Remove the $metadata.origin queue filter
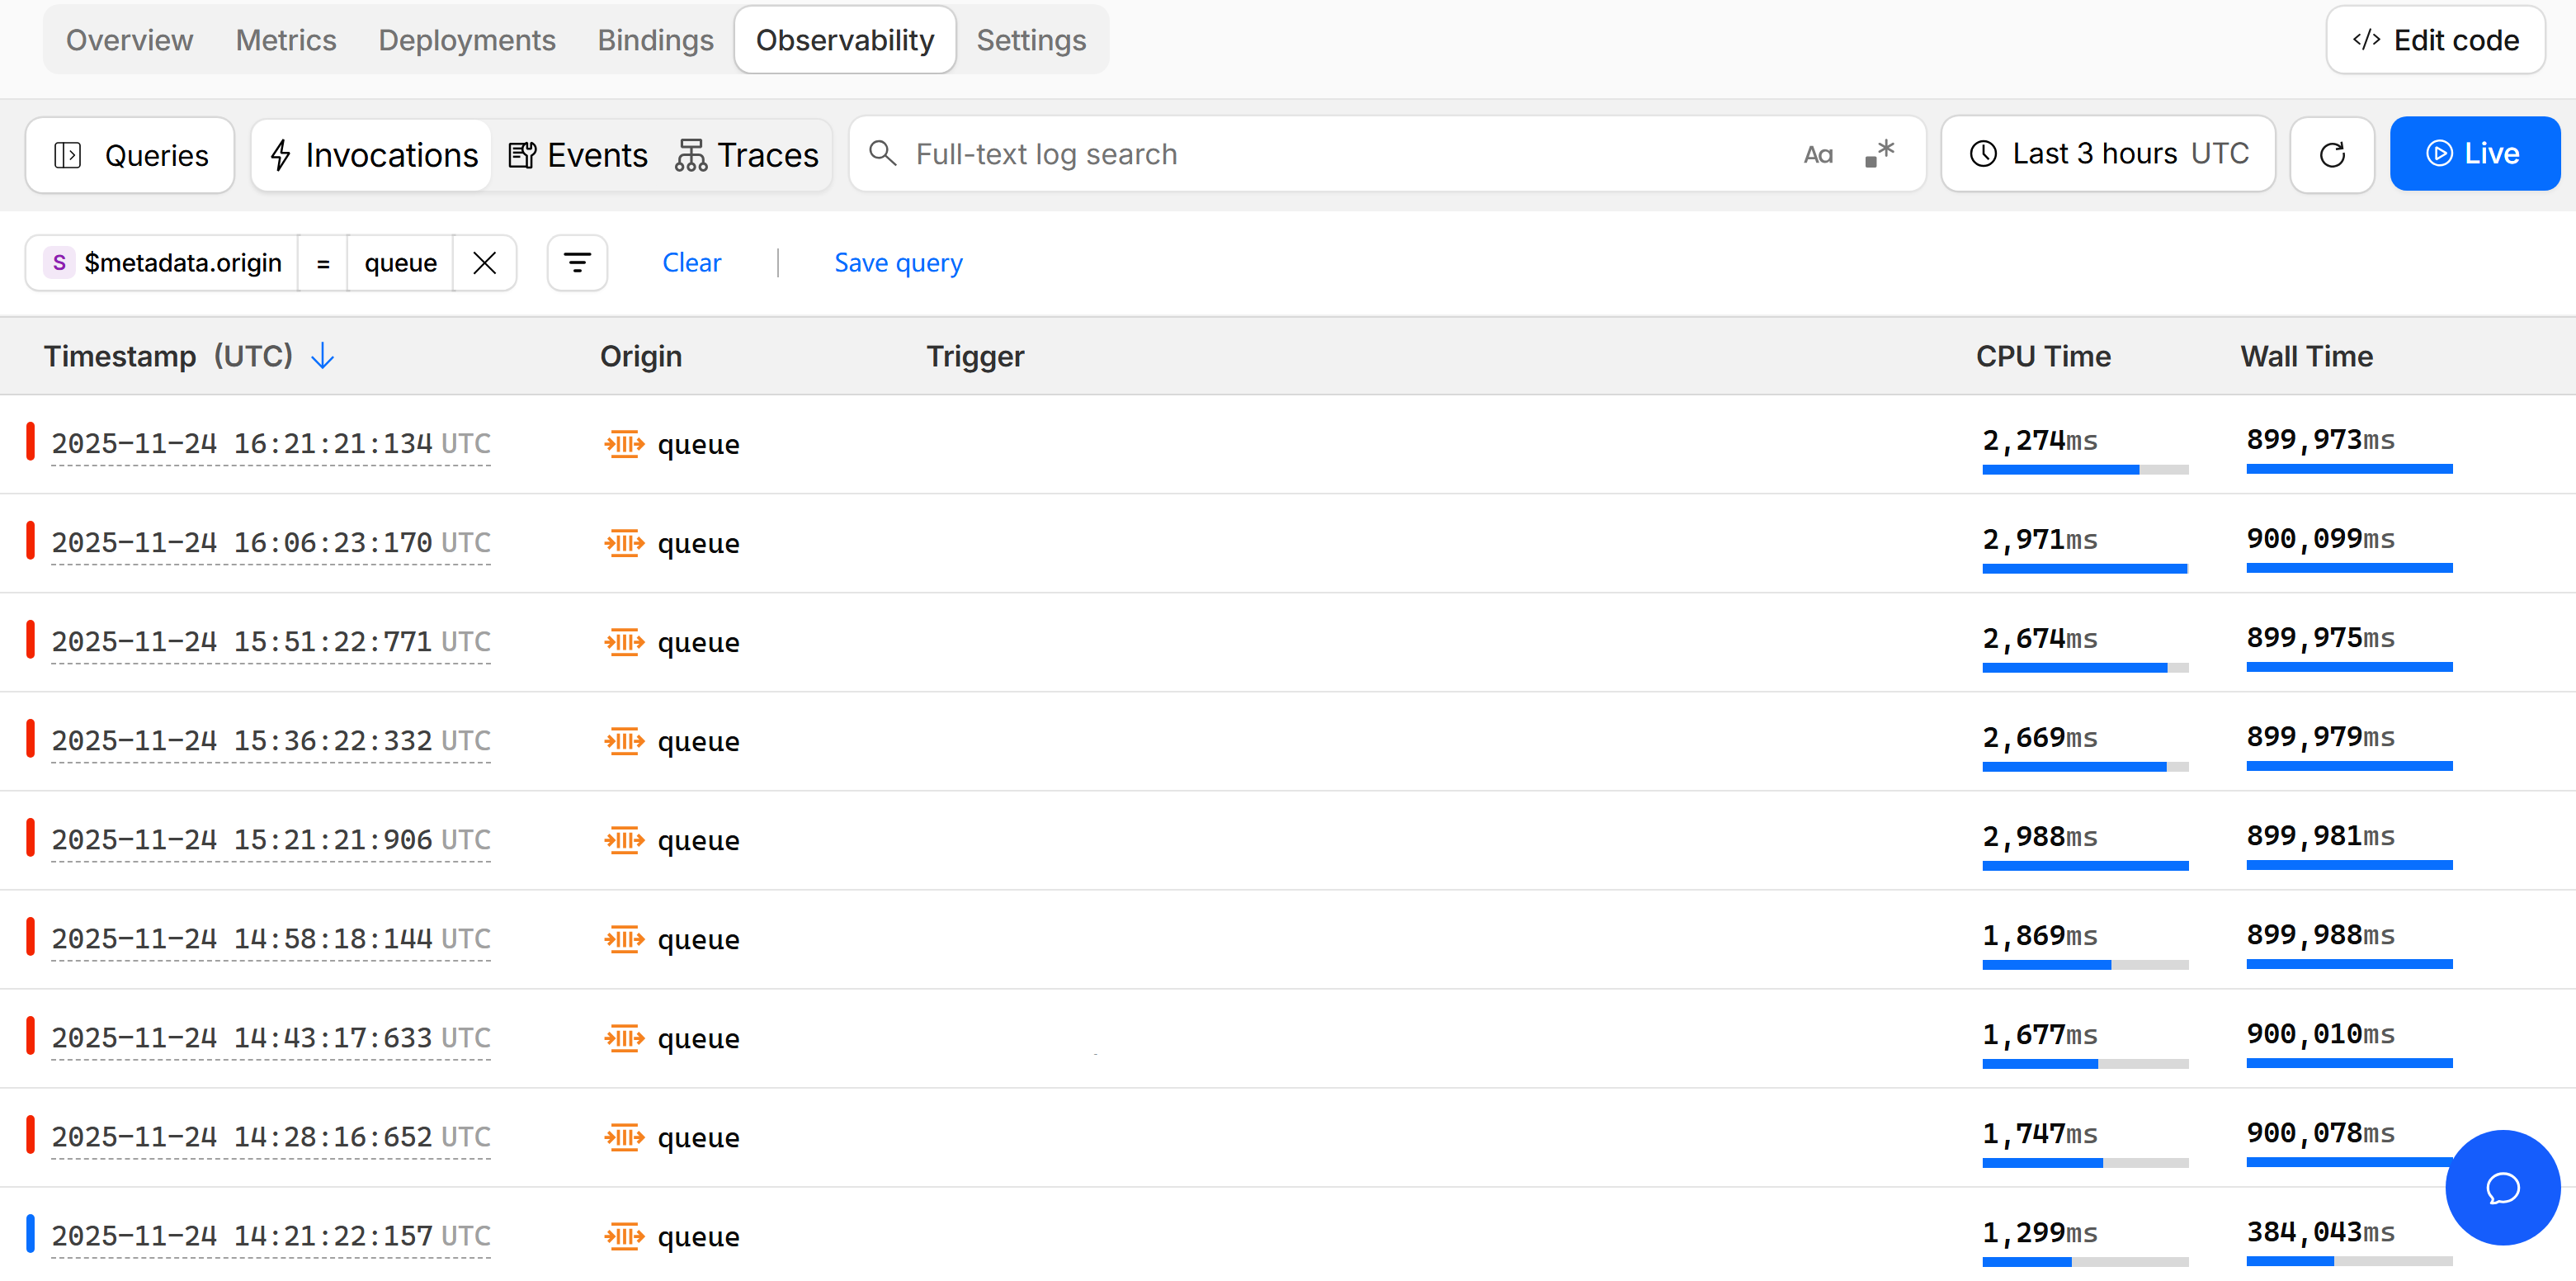 [x=485, y=263]
